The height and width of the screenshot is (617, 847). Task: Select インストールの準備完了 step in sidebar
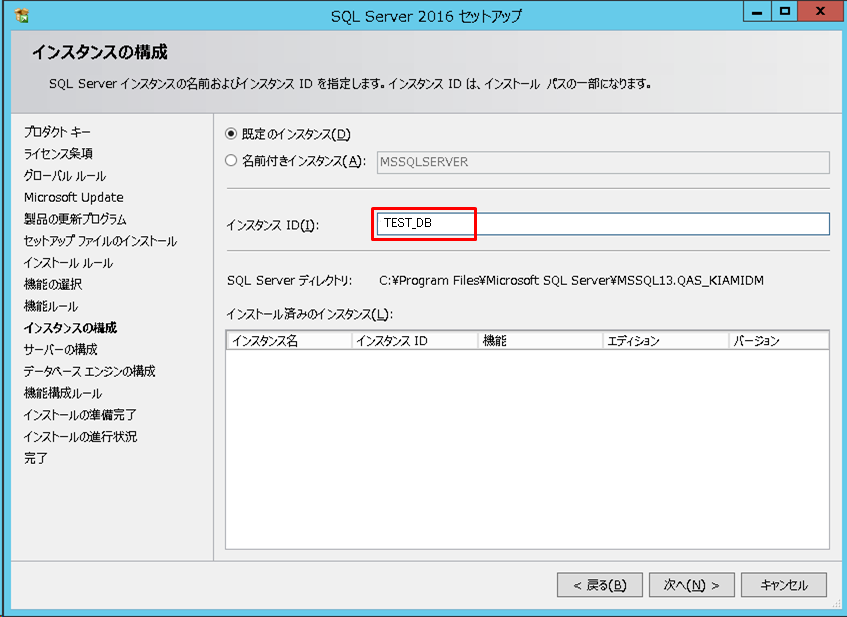[80, 415]
